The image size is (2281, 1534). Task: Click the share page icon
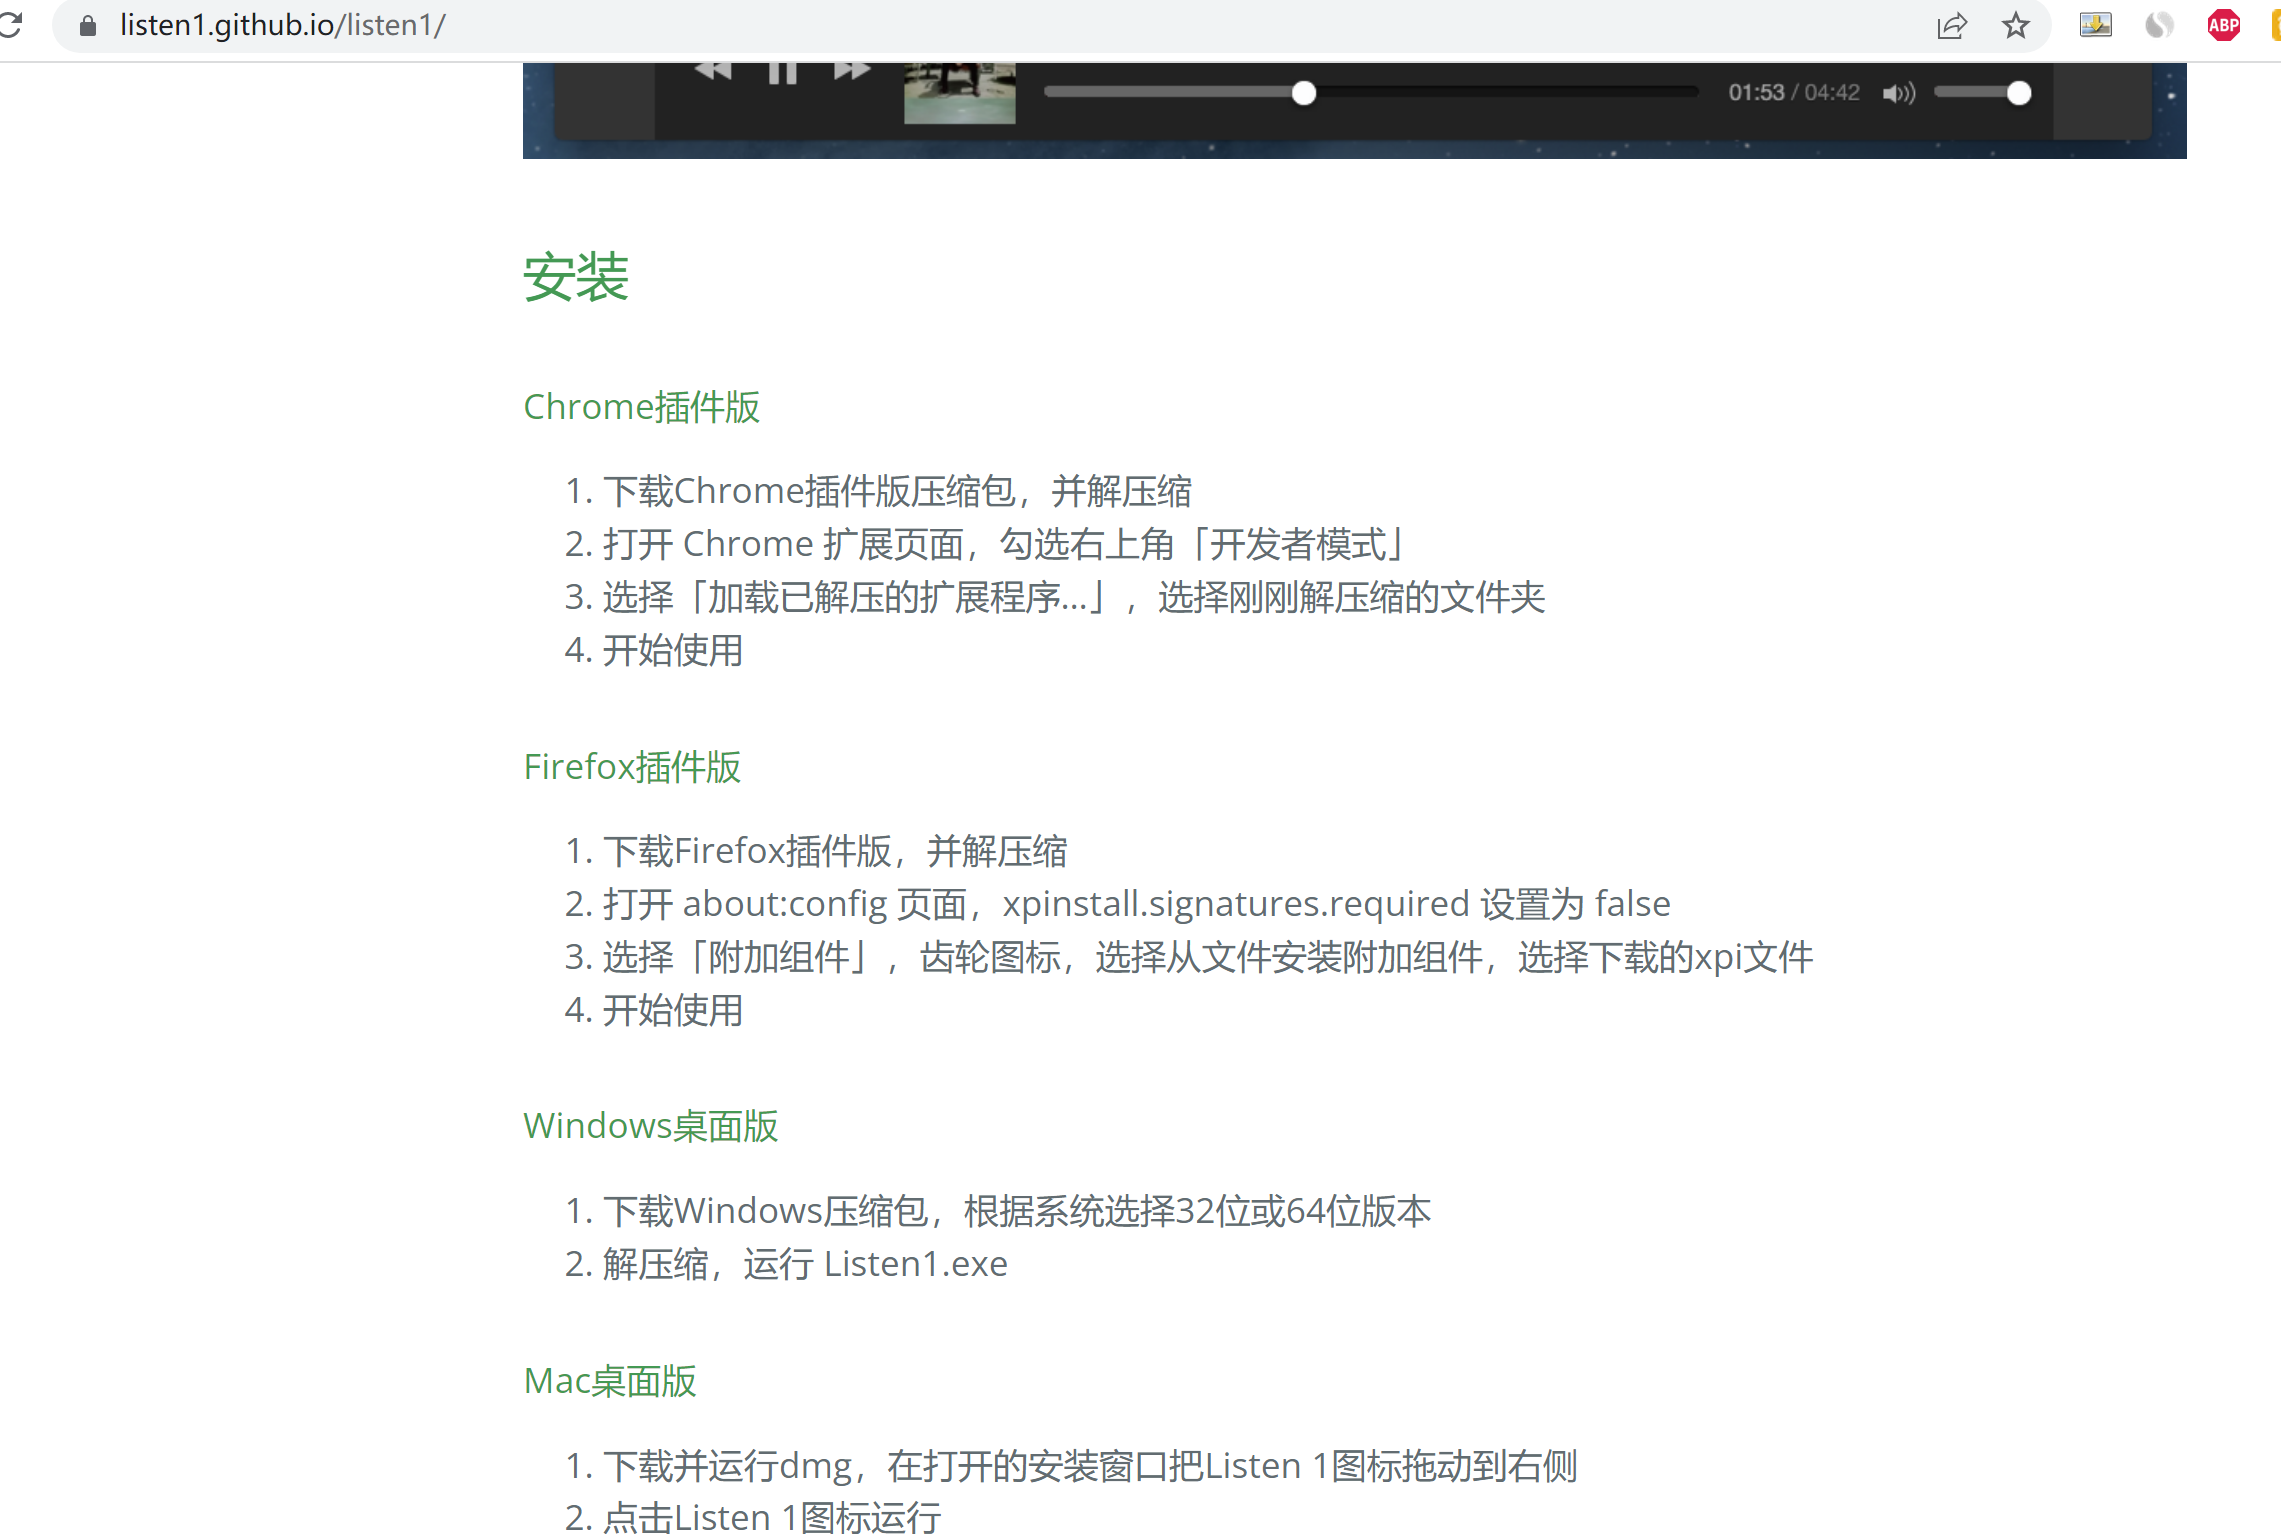1951,25
